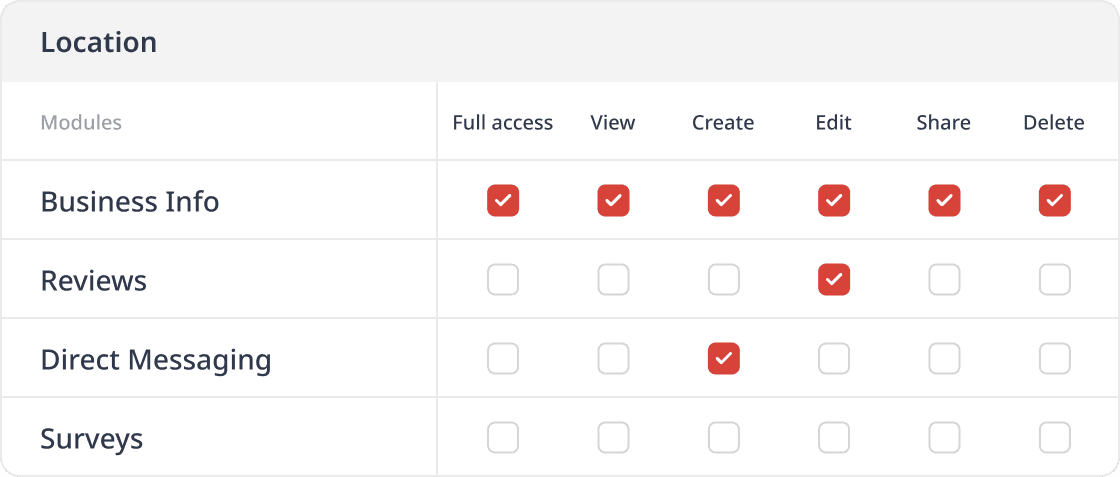This screenshot has width=1120, height=477.
Task: Enable Full access for Reviews
Action: tap(503, 280)
